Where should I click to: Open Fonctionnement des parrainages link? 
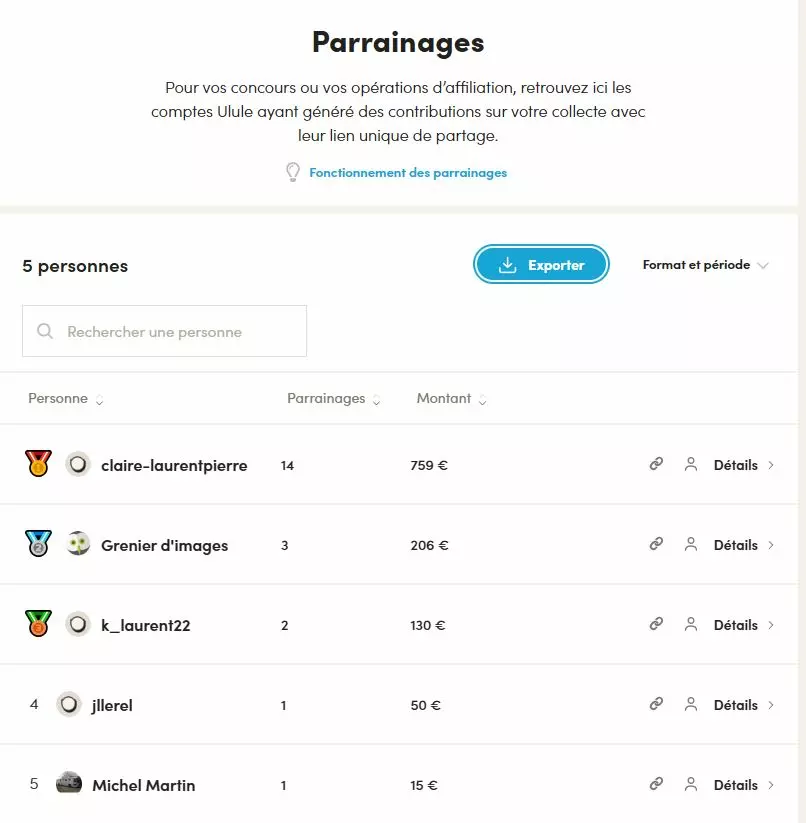(x=408, y=173)
